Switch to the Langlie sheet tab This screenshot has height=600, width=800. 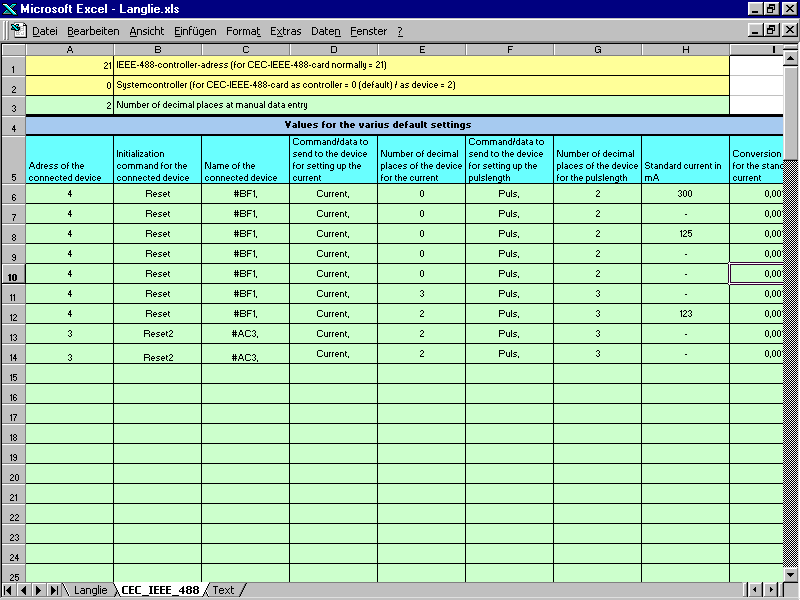[x=90, y=590]
